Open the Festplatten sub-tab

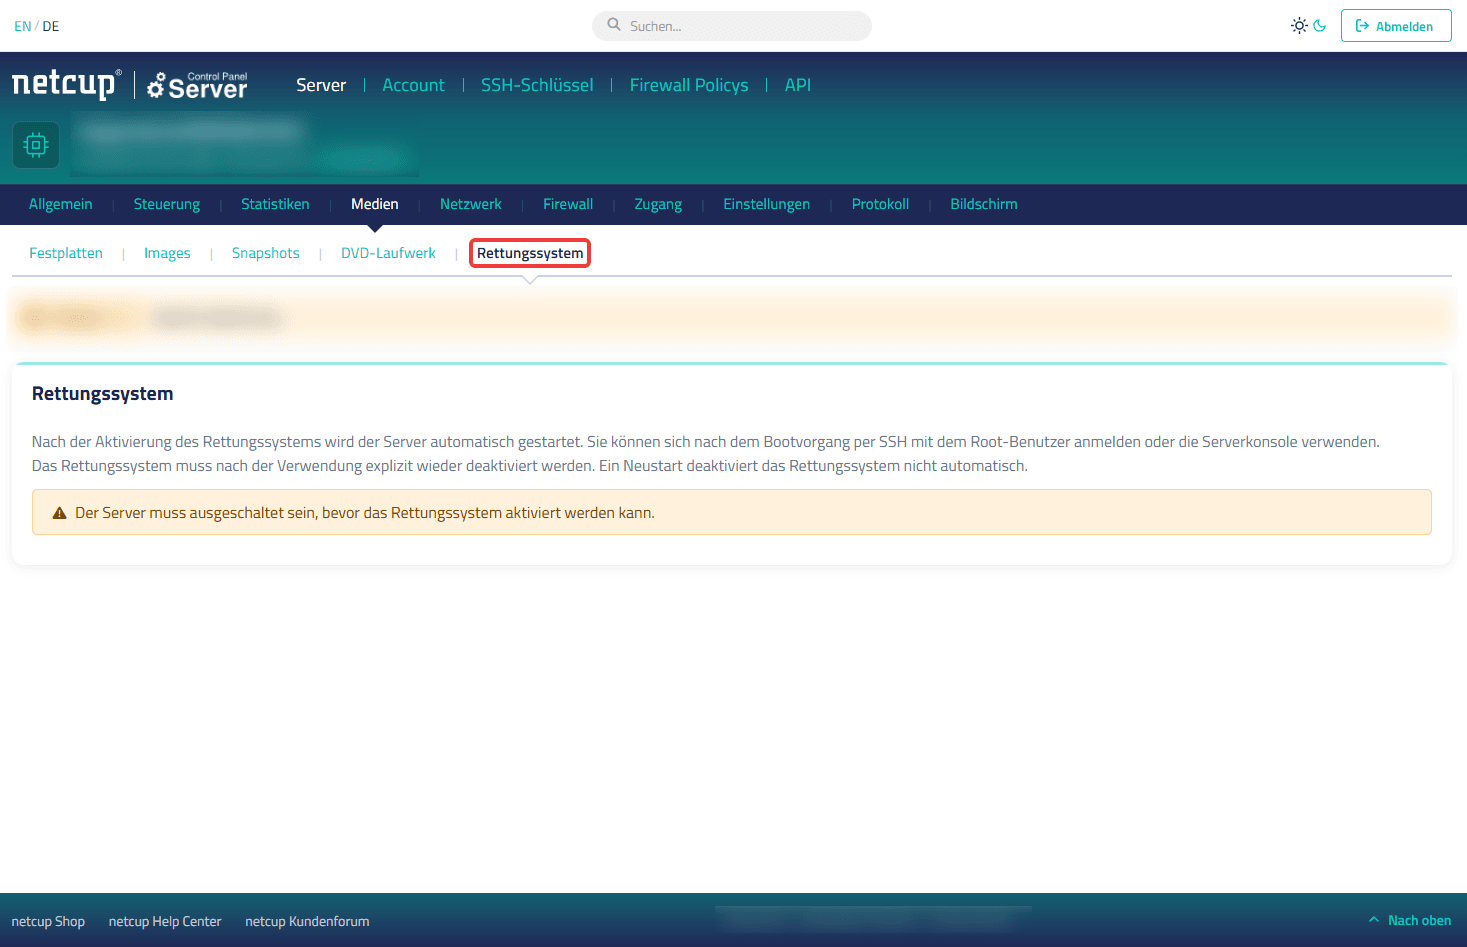[66, 253]
